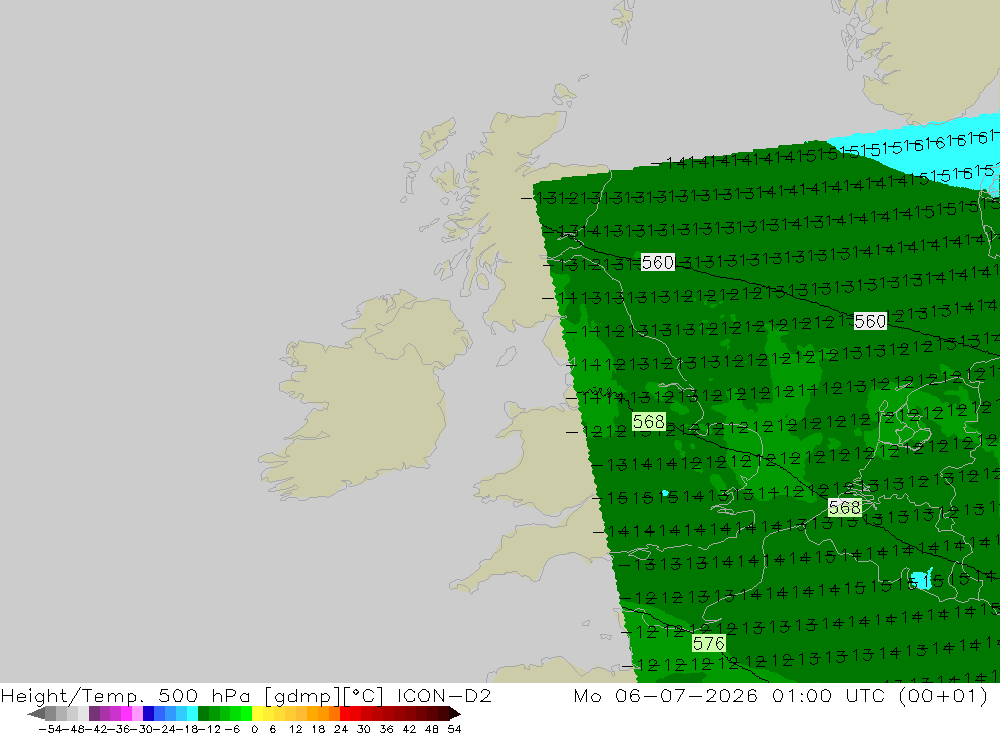This screenshot has width=1000, height=733.
Task: Click the "0" legend value
Action: (x=254, y=729)
